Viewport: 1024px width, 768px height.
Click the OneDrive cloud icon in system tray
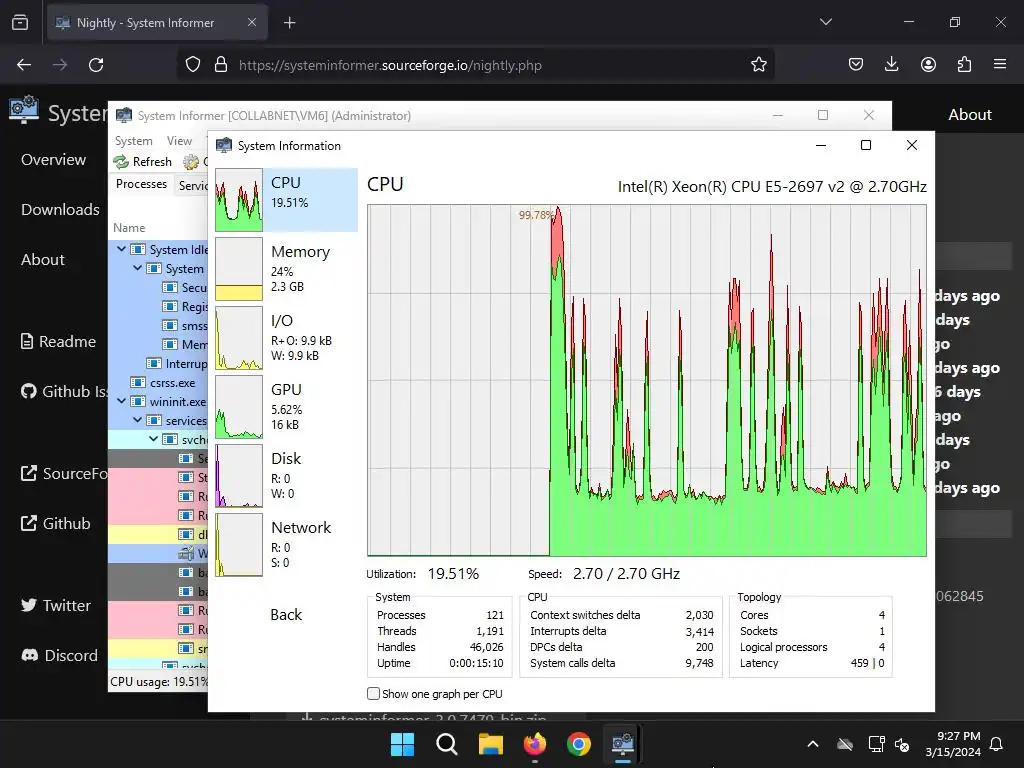(x=845, y=744)
